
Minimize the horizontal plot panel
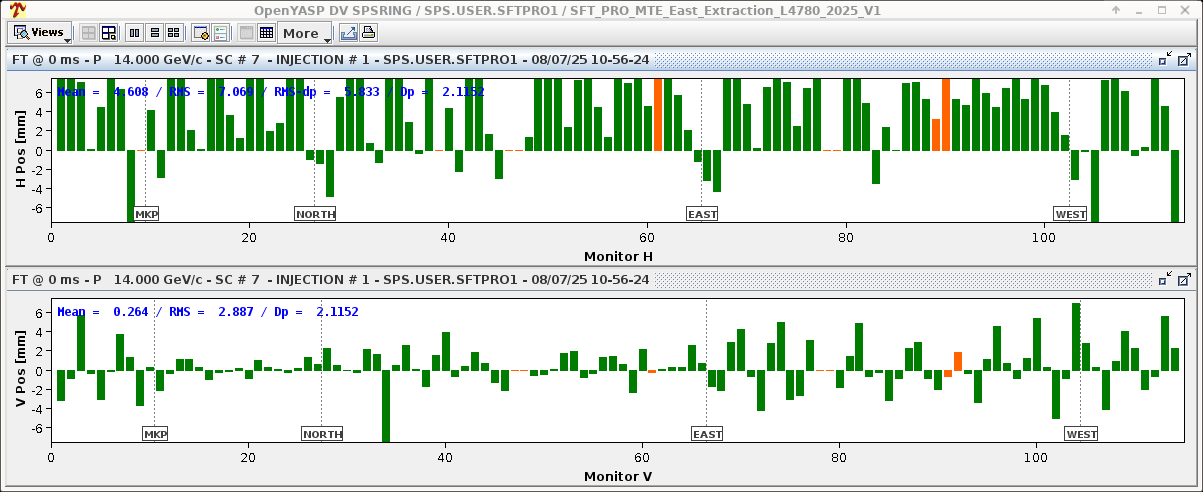(x=1164, y=60)
